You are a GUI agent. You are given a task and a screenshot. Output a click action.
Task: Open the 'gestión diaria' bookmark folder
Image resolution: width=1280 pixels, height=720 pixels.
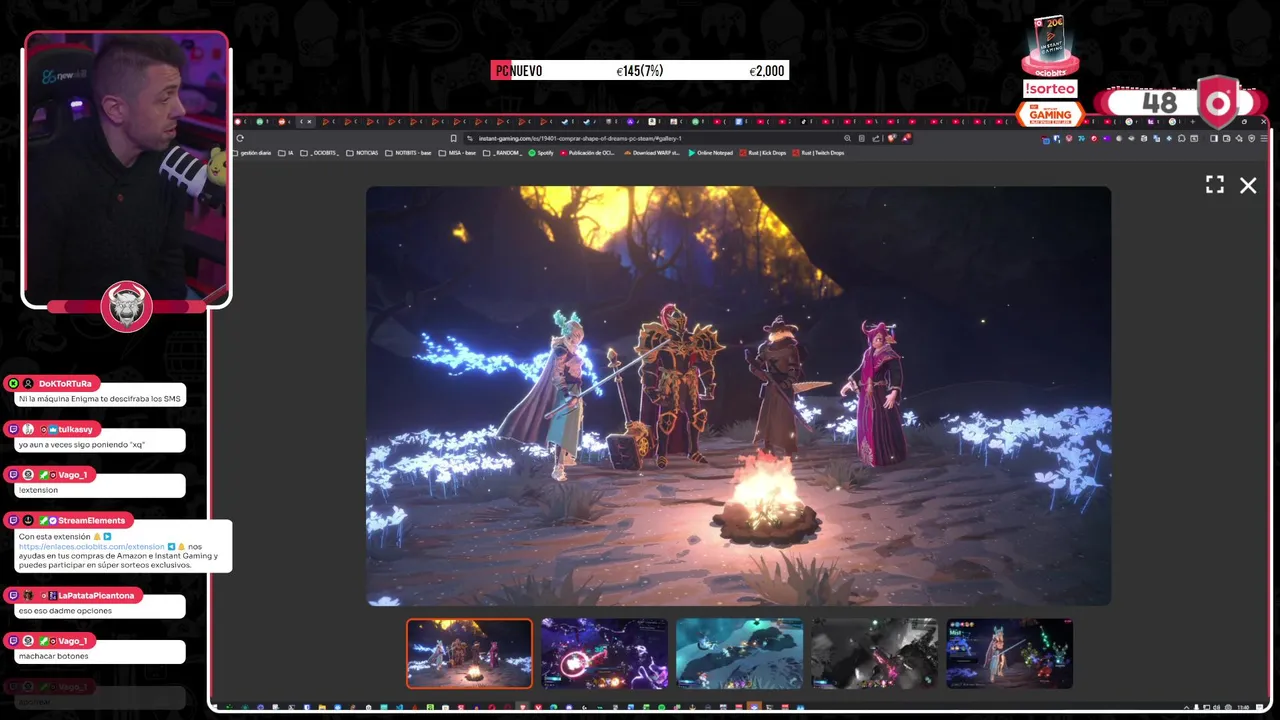click(x=253, y=153)
